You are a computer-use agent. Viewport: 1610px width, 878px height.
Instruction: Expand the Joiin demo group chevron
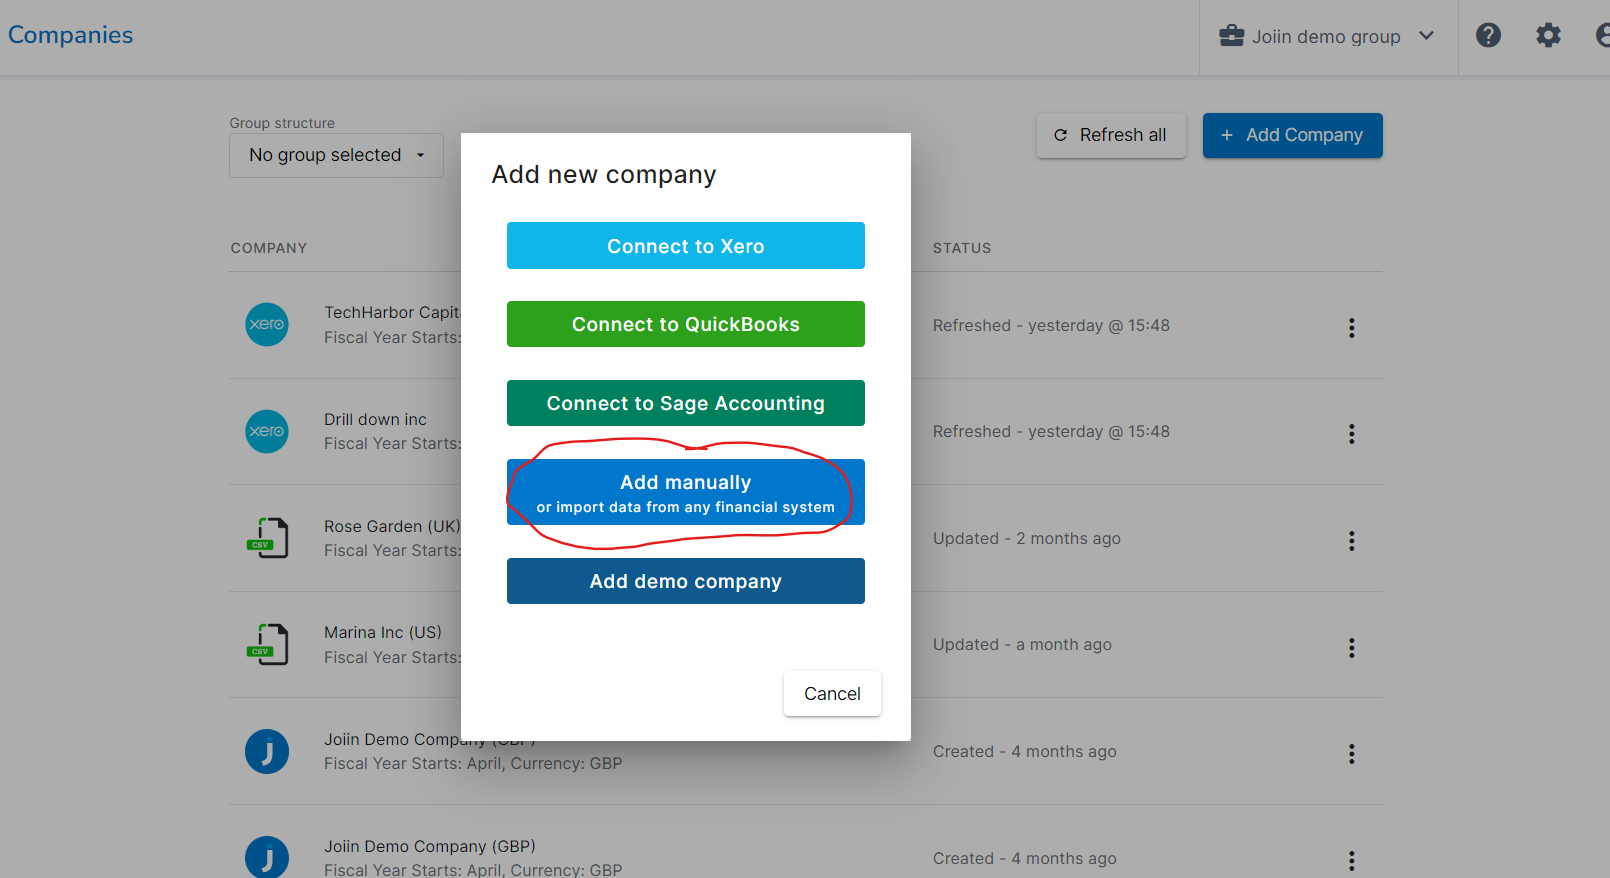coord(1427,36)
